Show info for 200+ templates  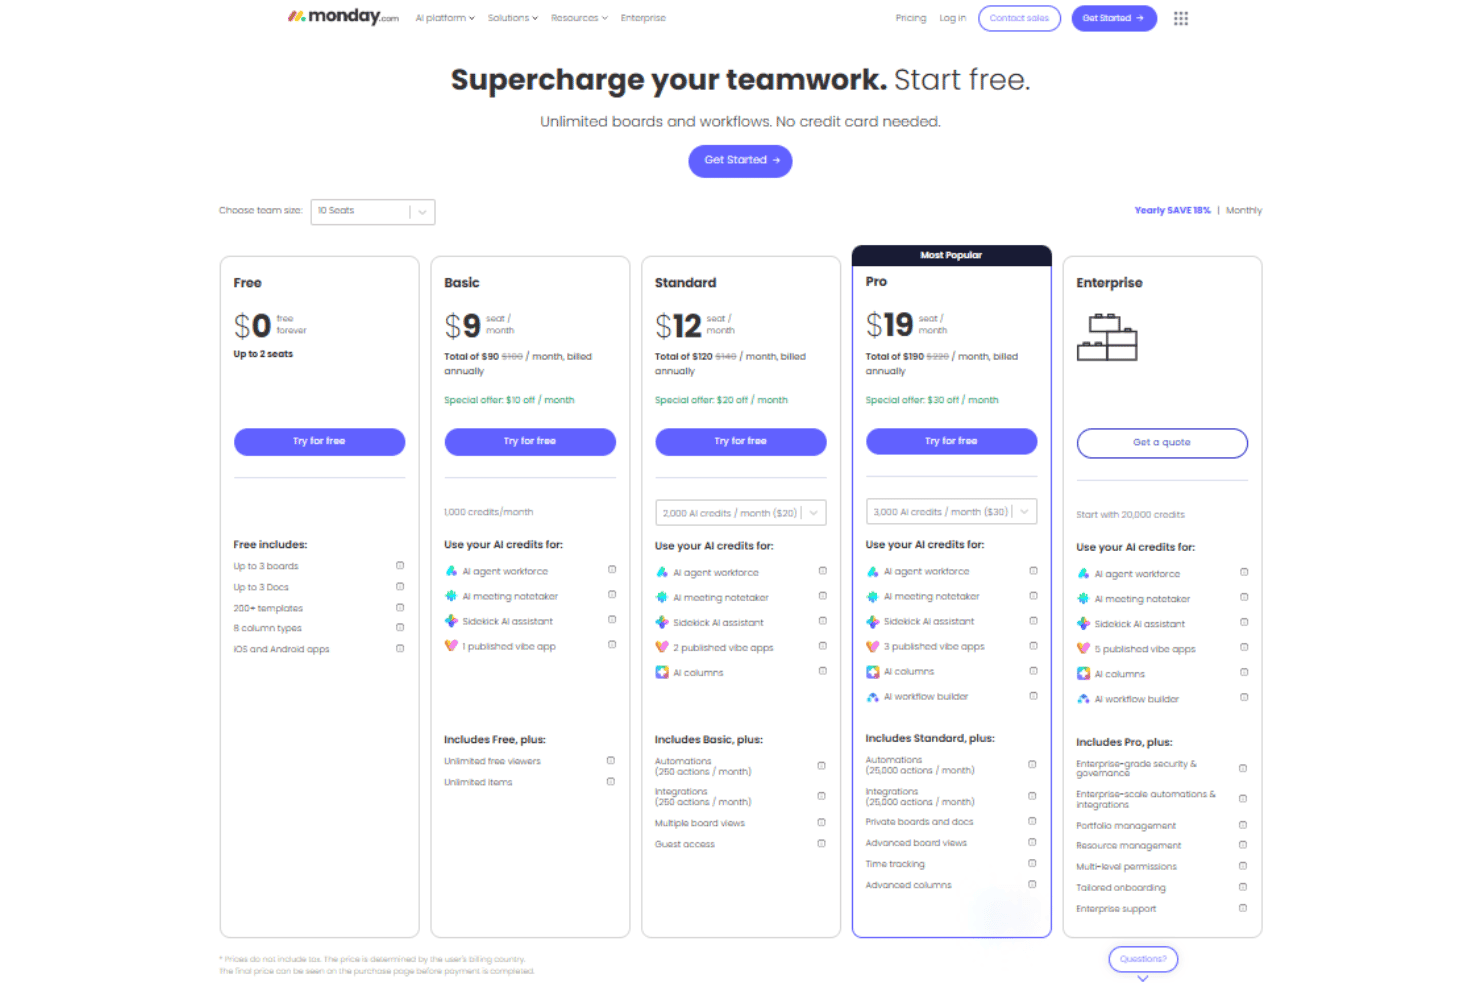pyautogui.click(x=400, y=608)
